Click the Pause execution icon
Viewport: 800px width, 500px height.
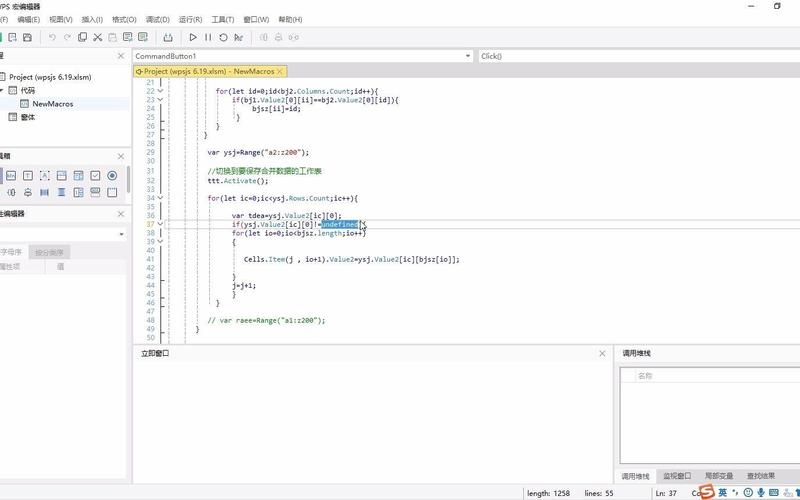point(208,37)
